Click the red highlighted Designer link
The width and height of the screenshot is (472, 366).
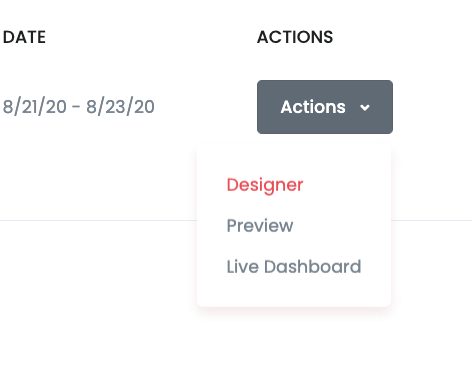click(x=265, y=185)
